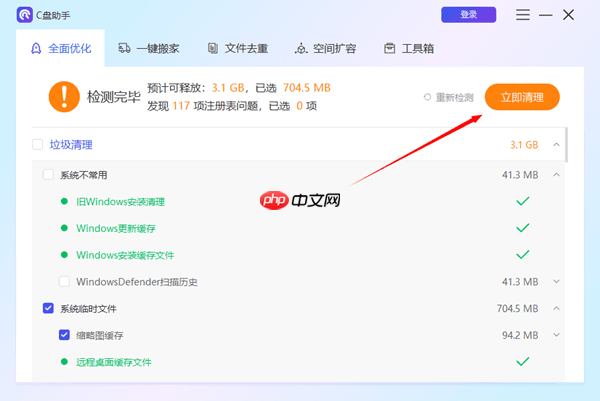Click the 117 registry issues count
This screenshot has height=401, width=600.
click(181, 106)
